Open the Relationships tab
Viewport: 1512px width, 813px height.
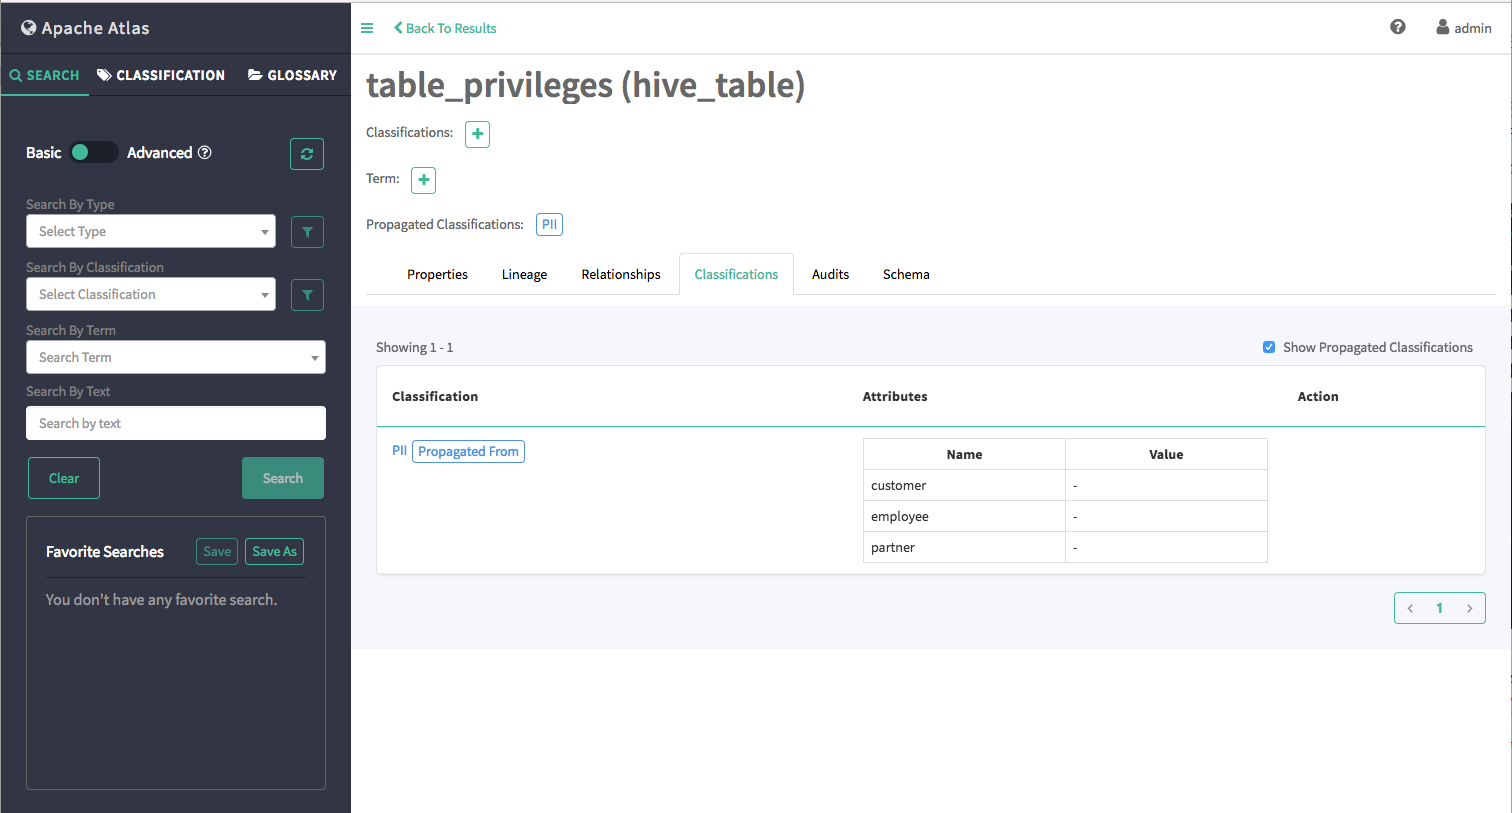[x=621, y=274]
